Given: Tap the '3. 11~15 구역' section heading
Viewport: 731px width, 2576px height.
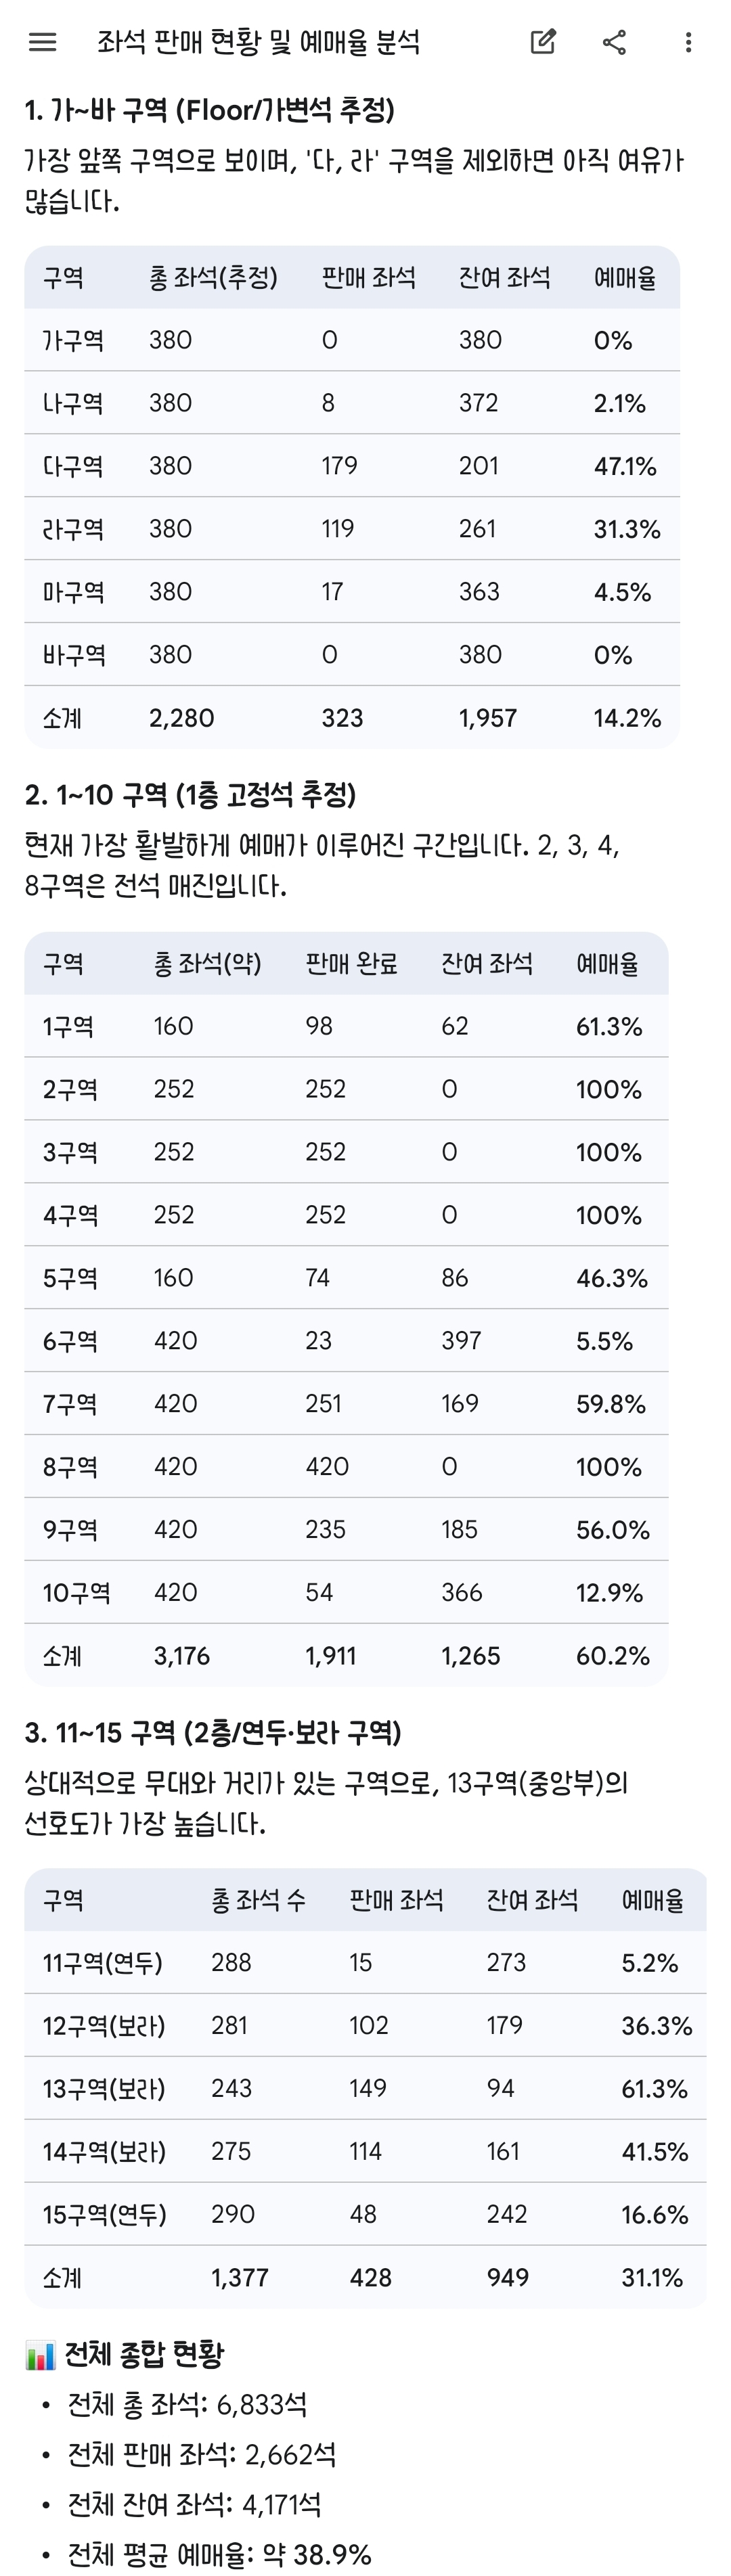Looking at the screenshot, I should [x=212, y=1732].
